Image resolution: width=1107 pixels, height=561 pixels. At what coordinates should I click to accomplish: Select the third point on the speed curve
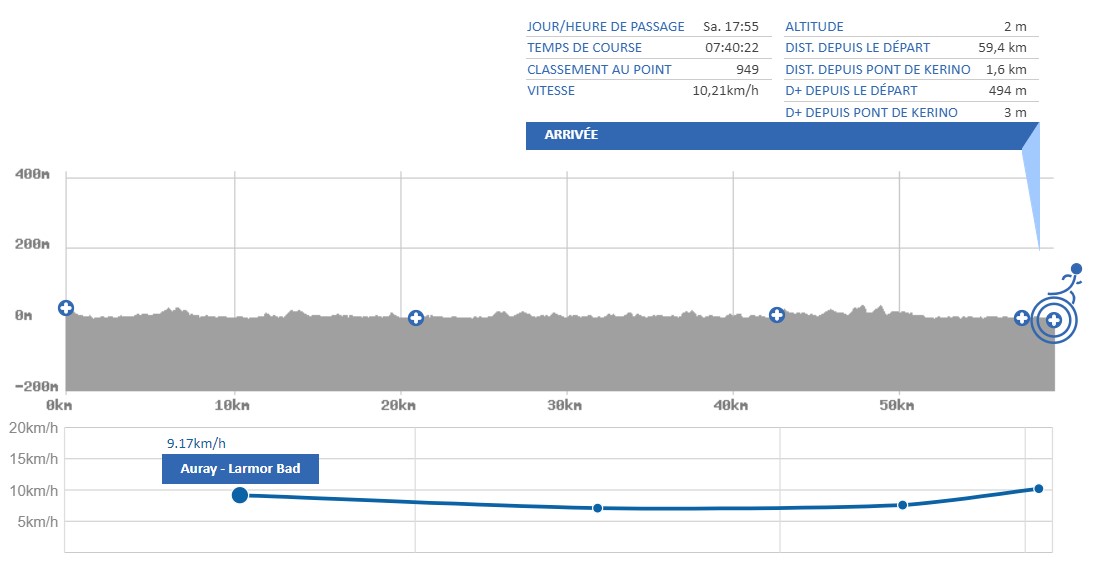(902, 505)
